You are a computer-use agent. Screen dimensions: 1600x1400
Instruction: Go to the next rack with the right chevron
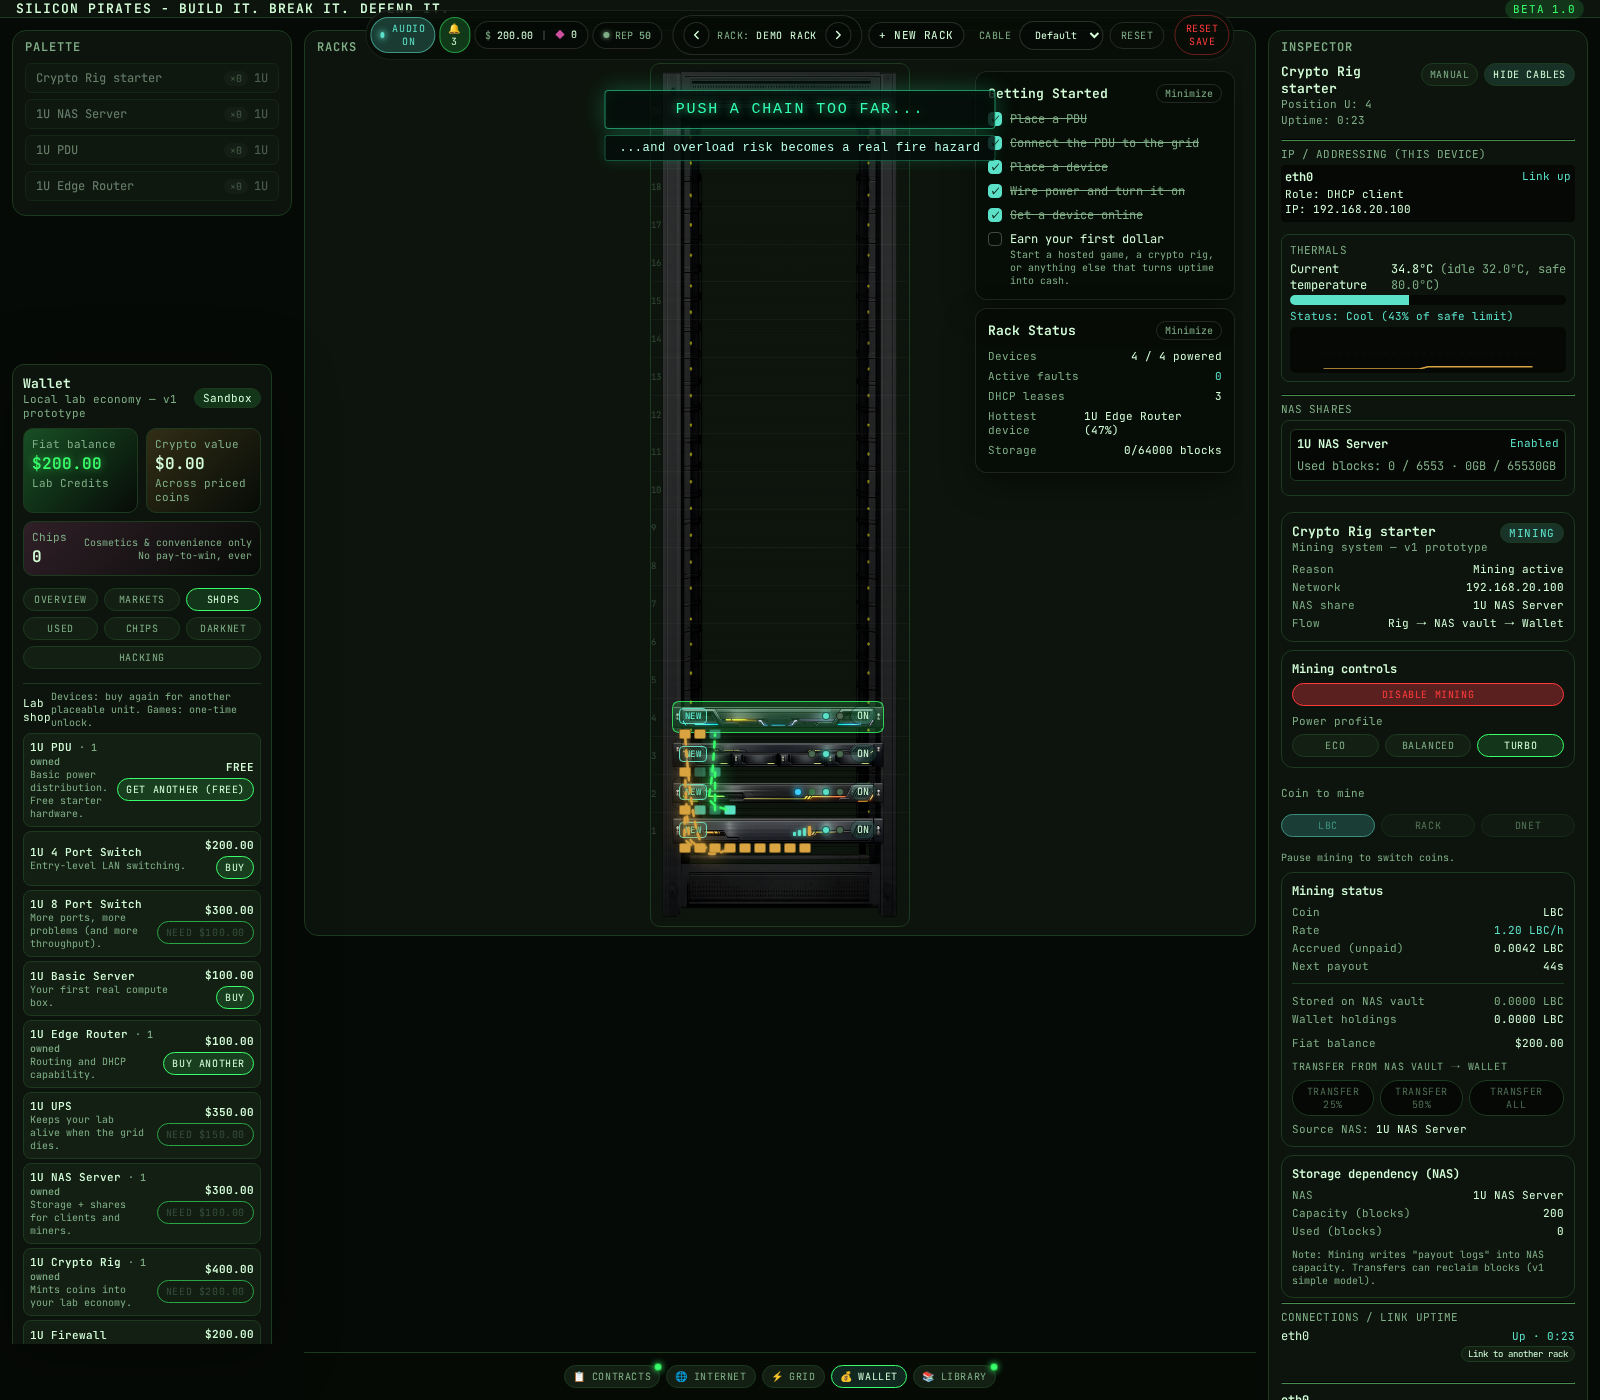tap(838, 35)
